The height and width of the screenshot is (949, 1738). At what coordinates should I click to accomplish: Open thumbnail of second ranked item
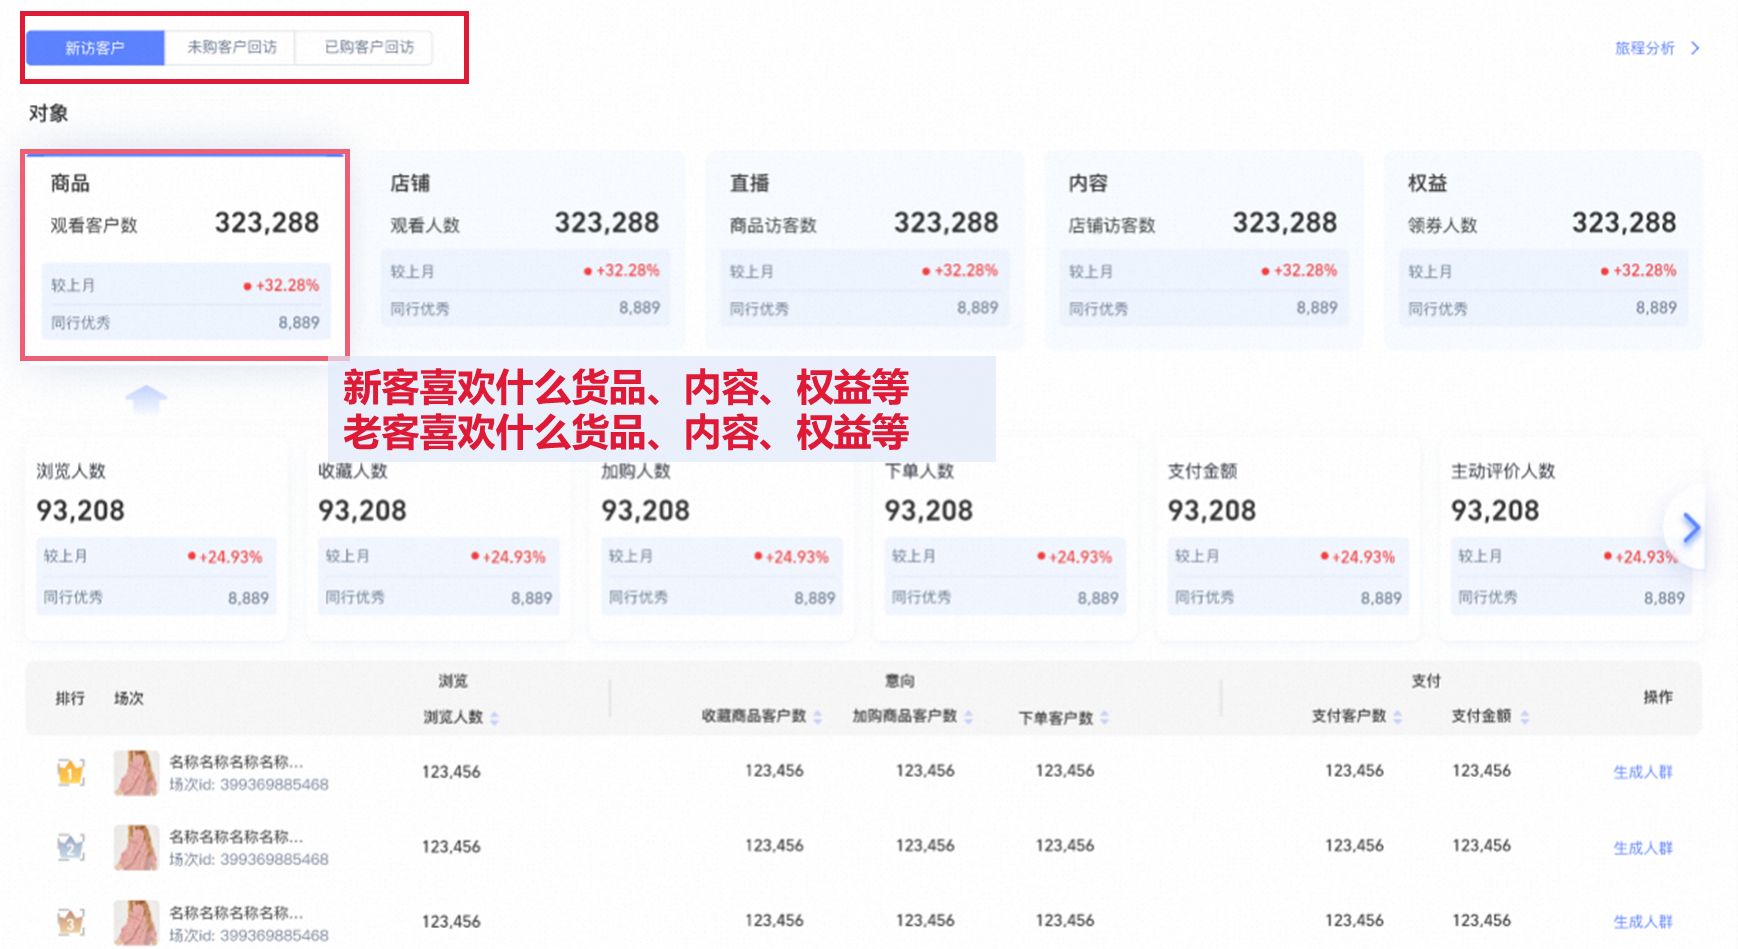tap(136, 848)
